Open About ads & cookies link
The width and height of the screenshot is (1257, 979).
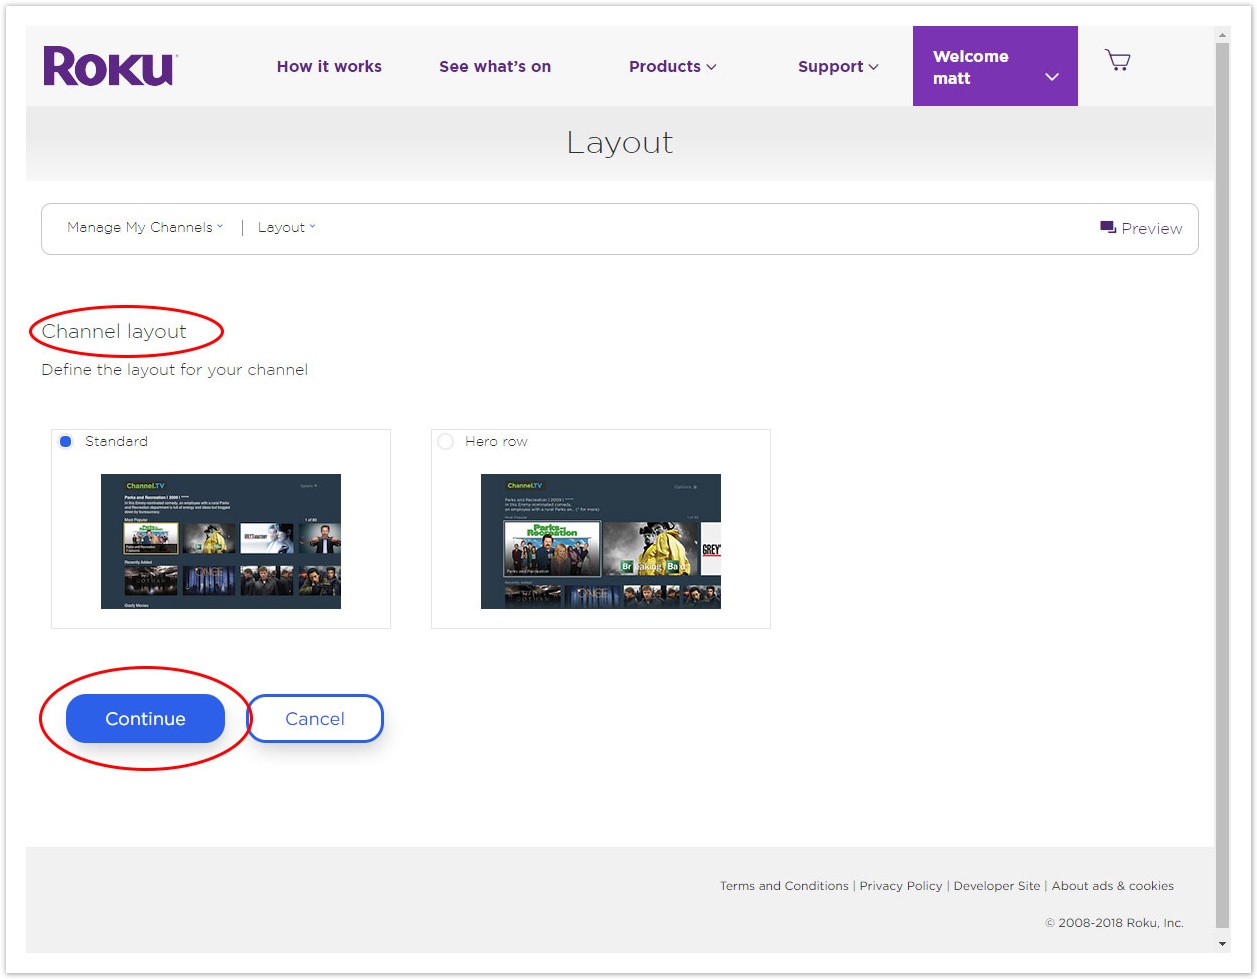coord(1113,886)
